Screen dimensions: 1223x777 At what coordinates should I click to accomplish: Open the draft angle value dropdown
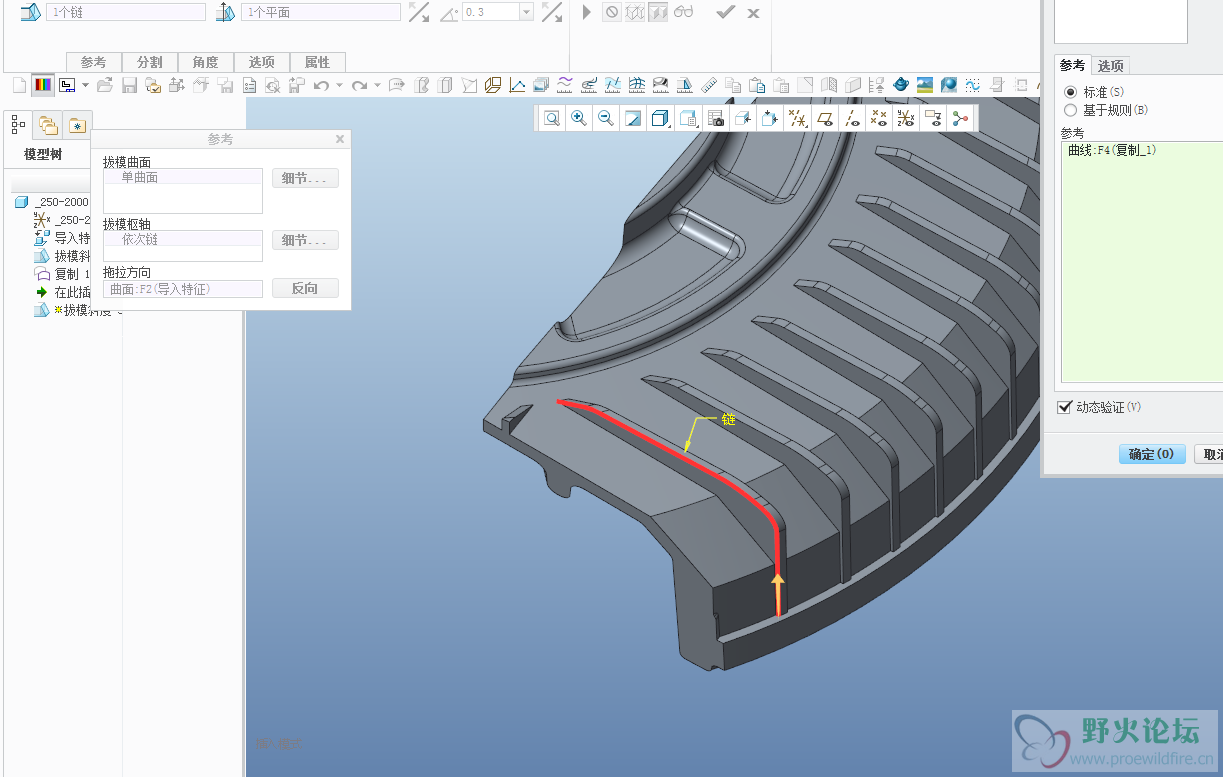tap(526, 12)
